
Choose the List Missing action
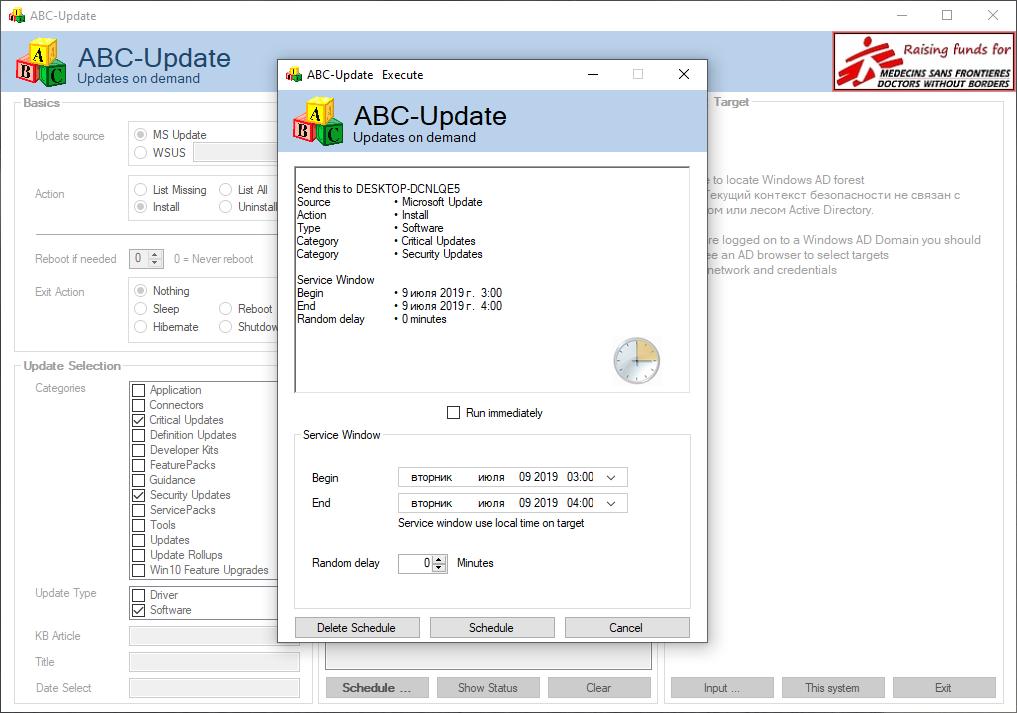click(140, 189)
